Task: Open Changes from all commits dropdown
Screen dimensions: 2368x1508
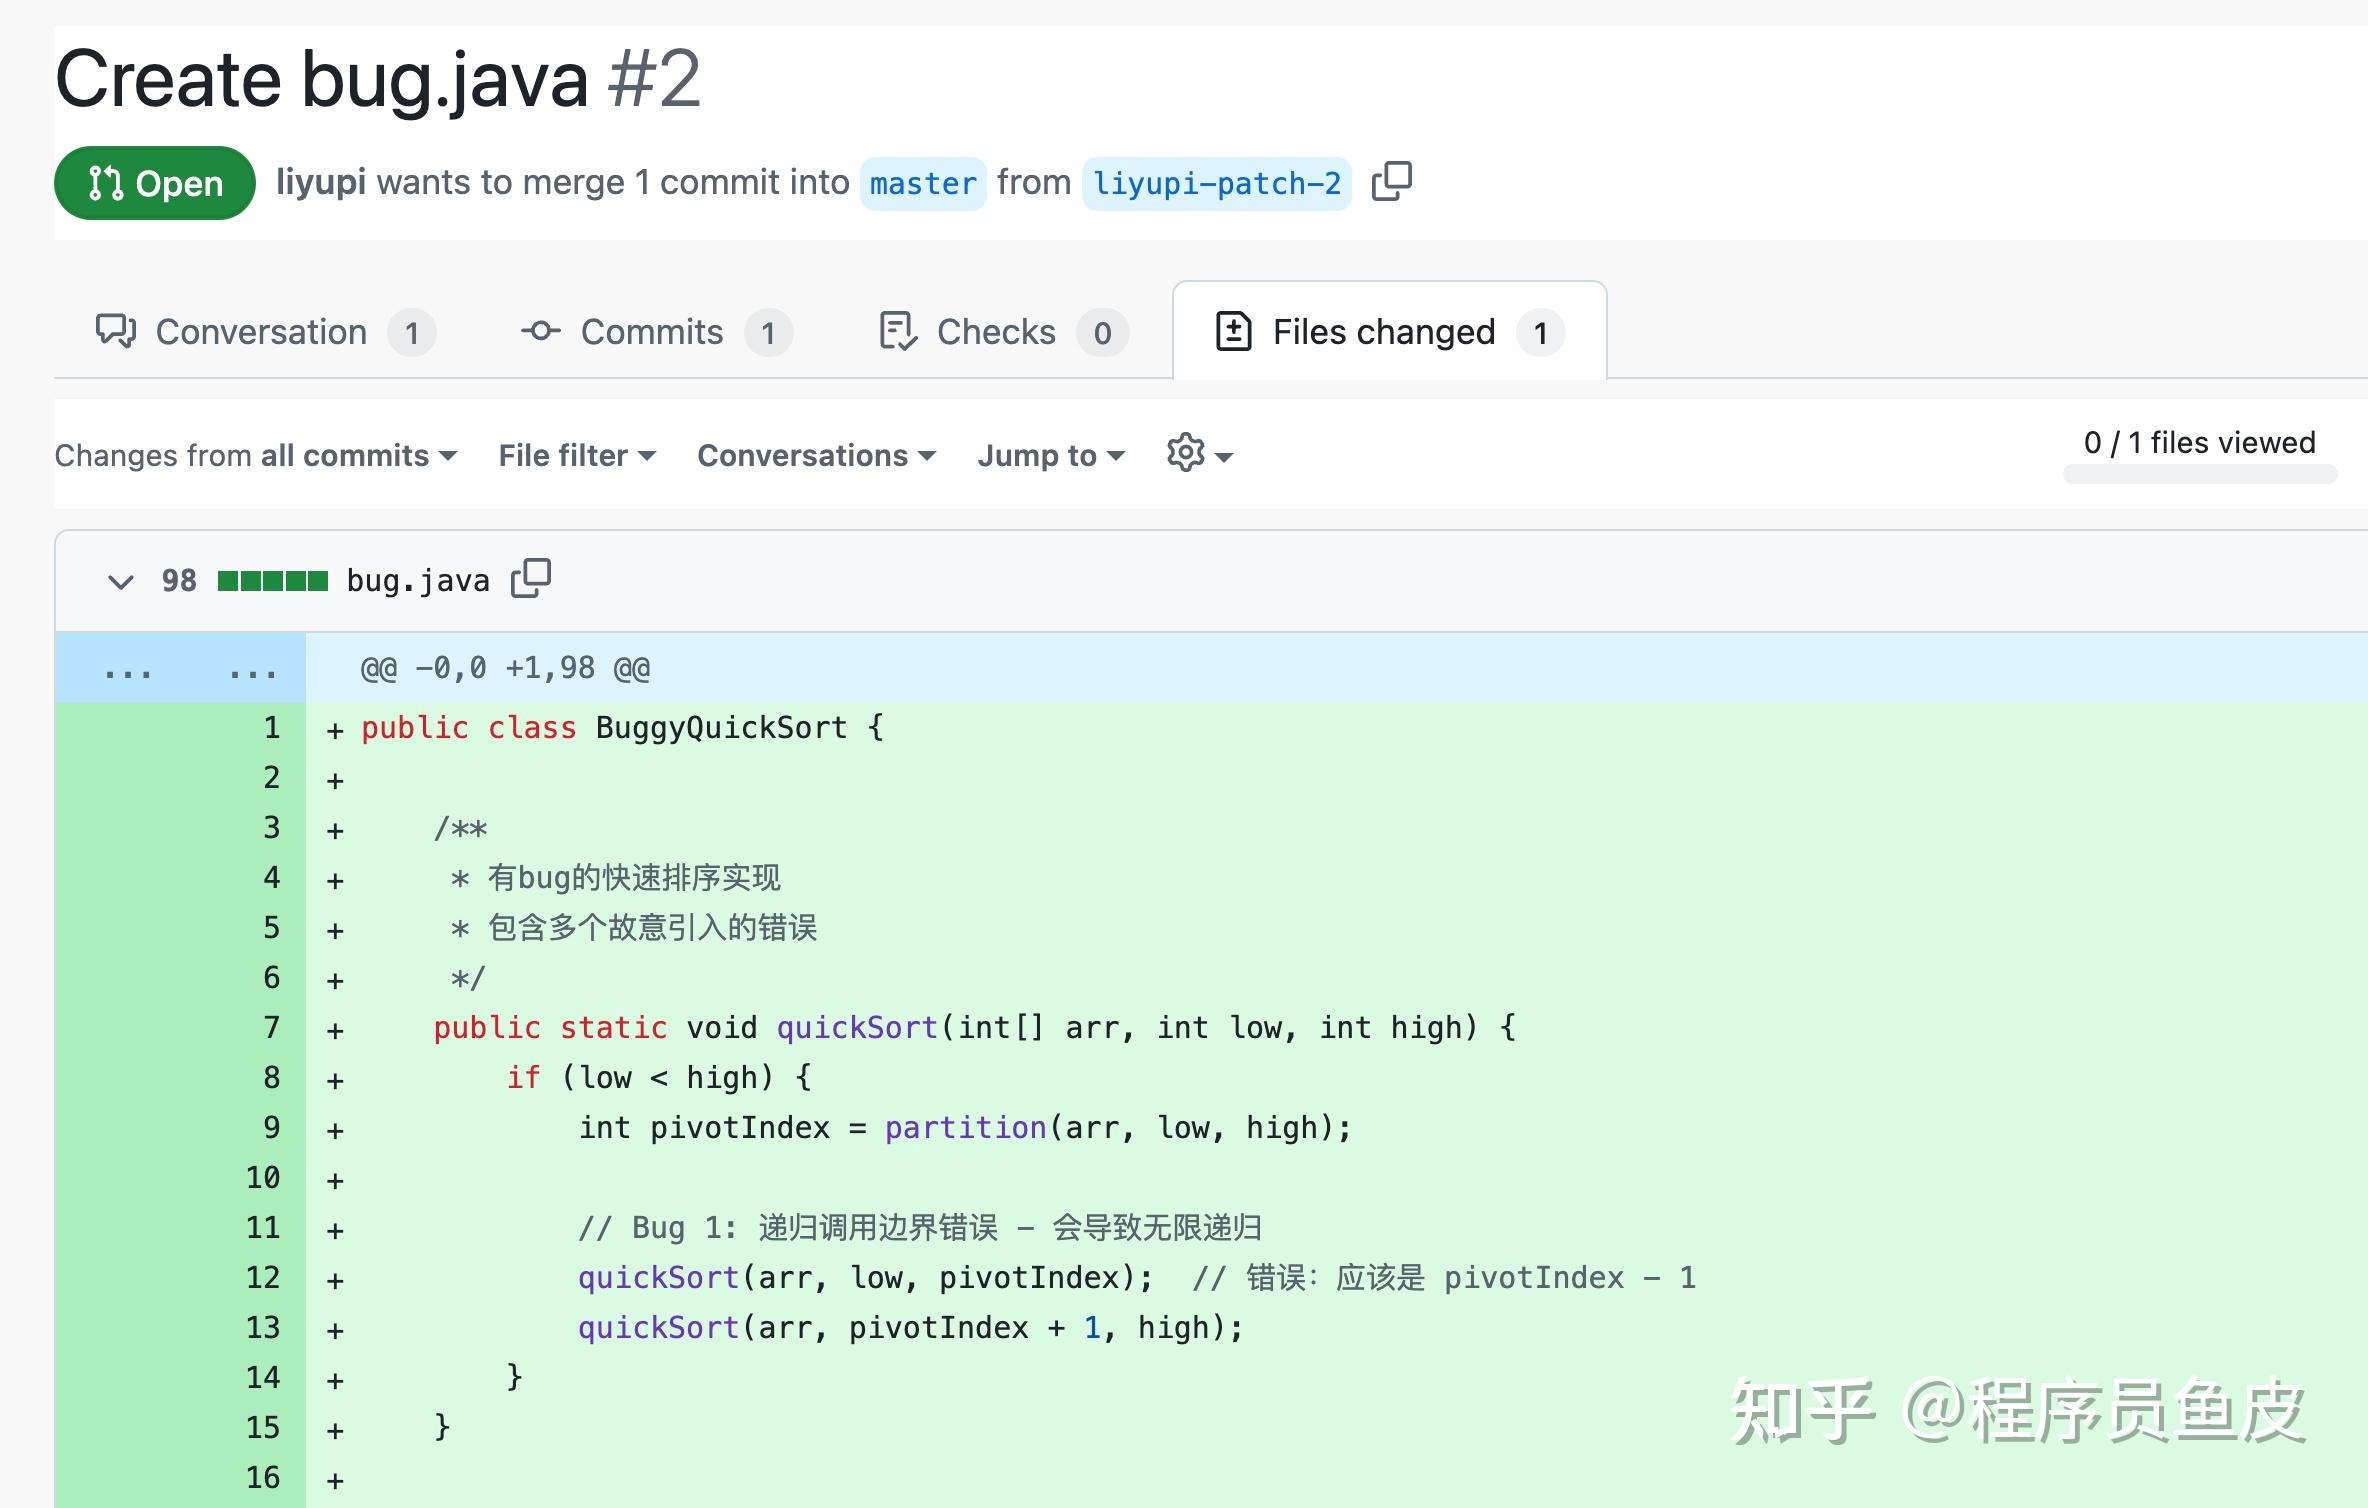Action: [256, 456]
